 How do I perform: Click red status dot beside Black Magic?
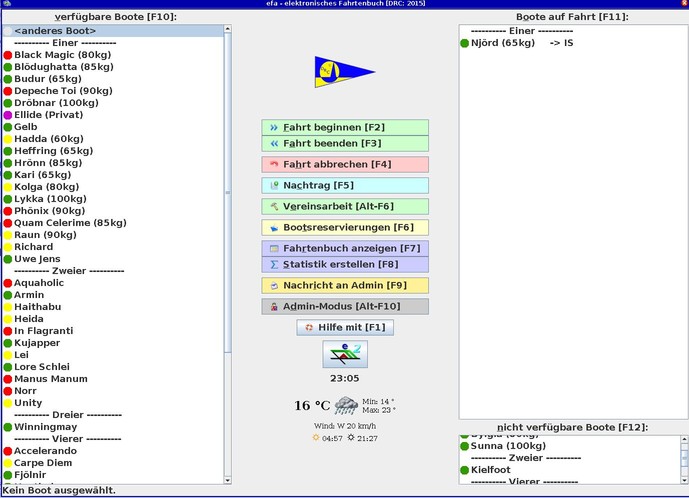pyautogui.click(x=8, y=55)
